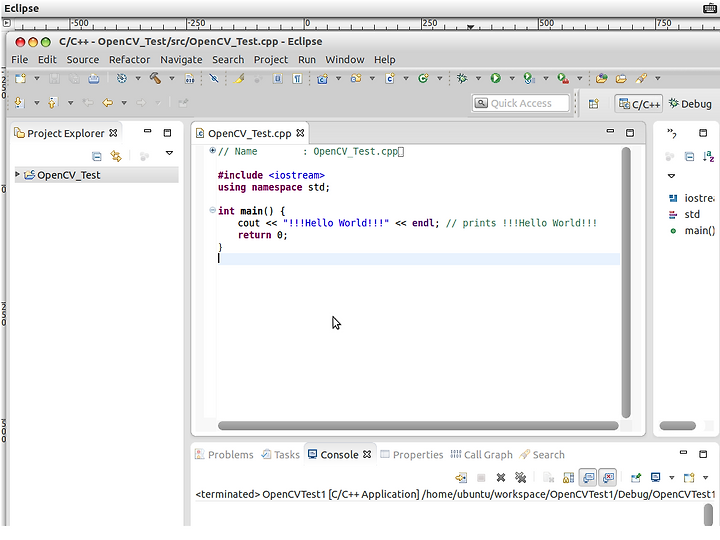Expand the OpenCV_Test project tree node
Screen dimensions: 720x540
click(17, 174)
